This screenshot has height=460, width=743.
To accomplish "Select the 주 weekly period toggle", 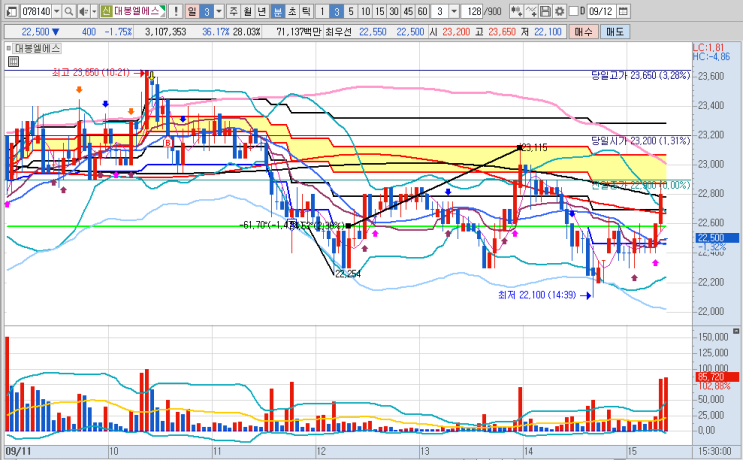I will (234, 11).
